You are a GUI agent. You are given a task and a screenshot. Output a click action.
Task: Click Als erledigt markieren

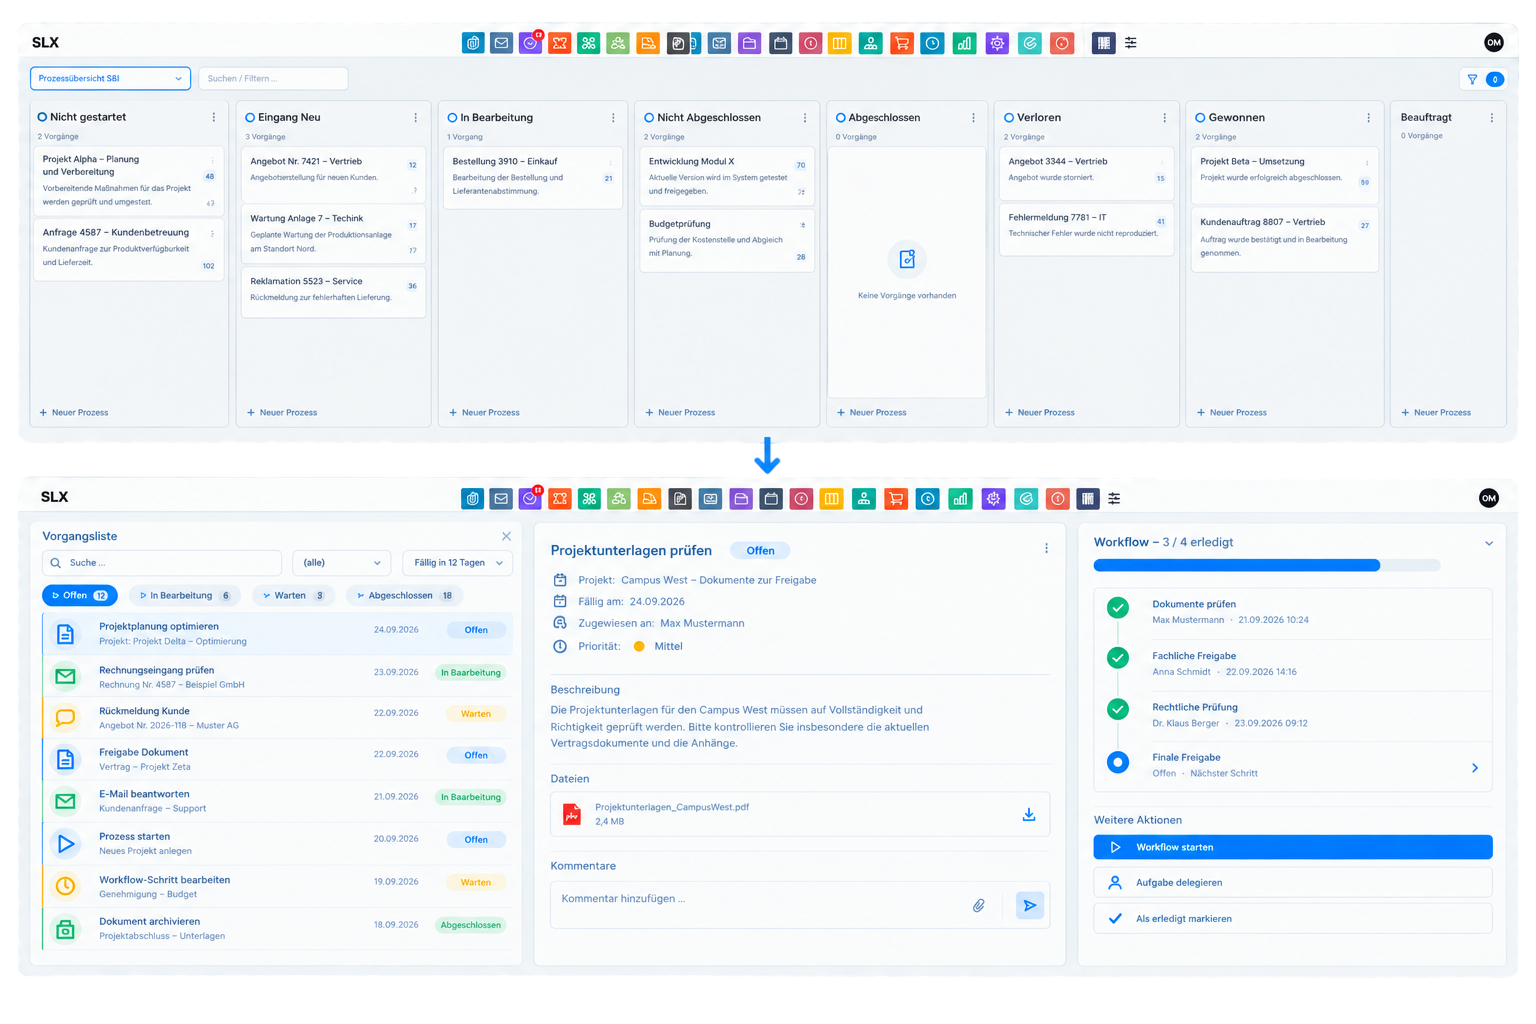click(x=1293, y=918)
